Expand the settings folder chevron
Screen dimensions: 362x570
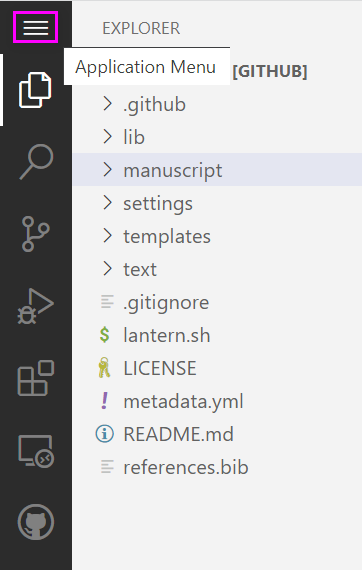[x=107, y=203]
